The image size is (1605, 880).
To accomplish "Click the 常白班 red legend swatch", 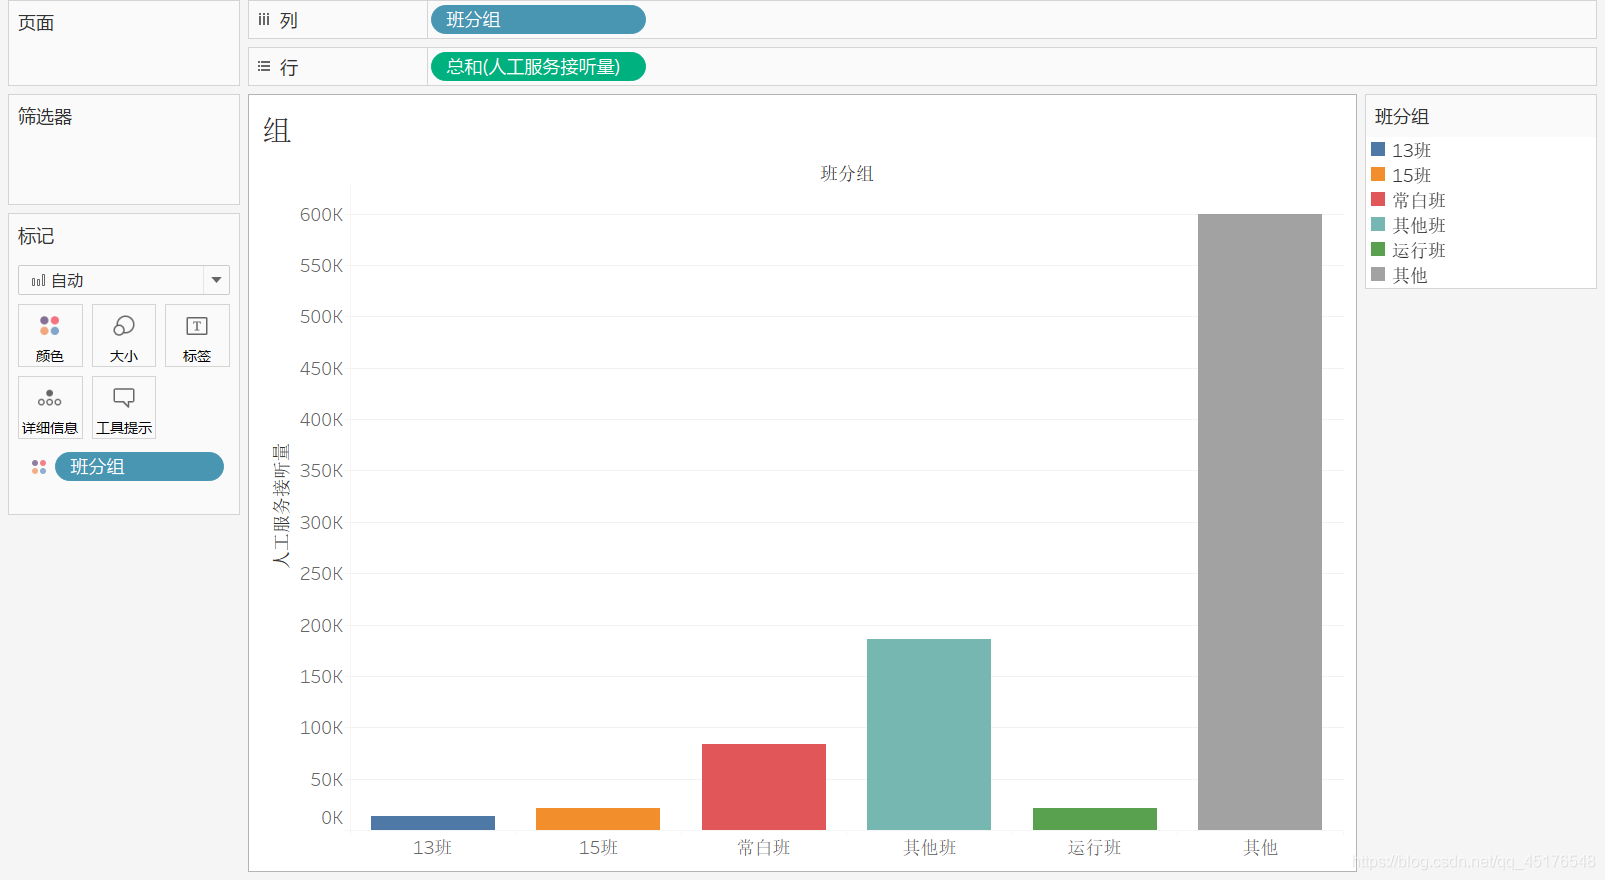I will (1378, 199).
